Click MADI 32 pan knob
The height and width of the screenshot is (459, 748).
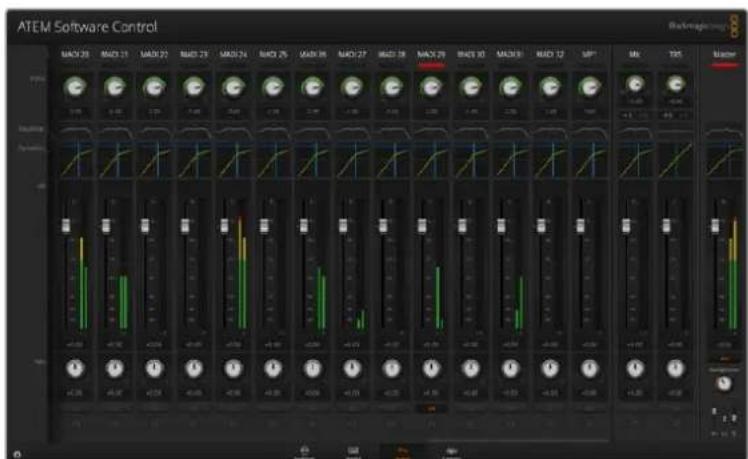[550, 368]
